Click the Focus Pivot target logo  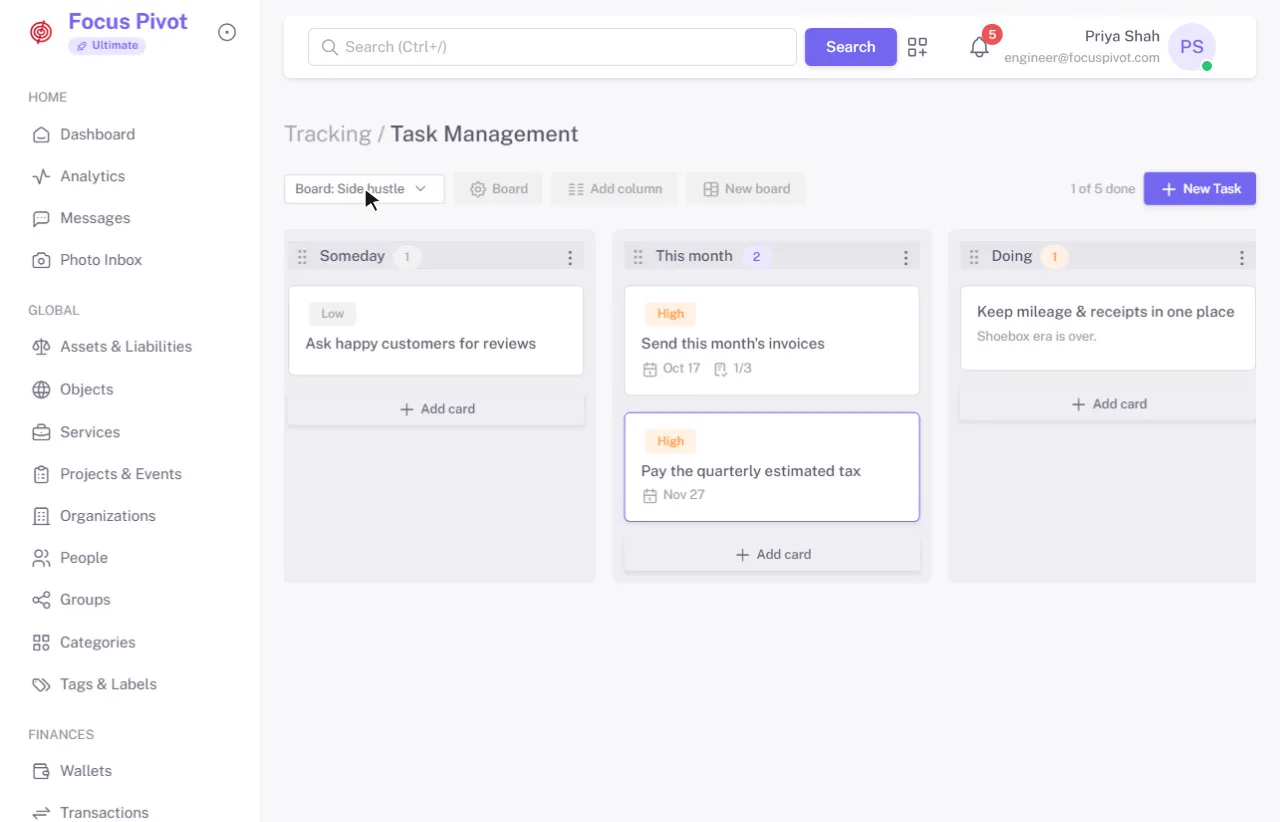click(x=41, y=33)
